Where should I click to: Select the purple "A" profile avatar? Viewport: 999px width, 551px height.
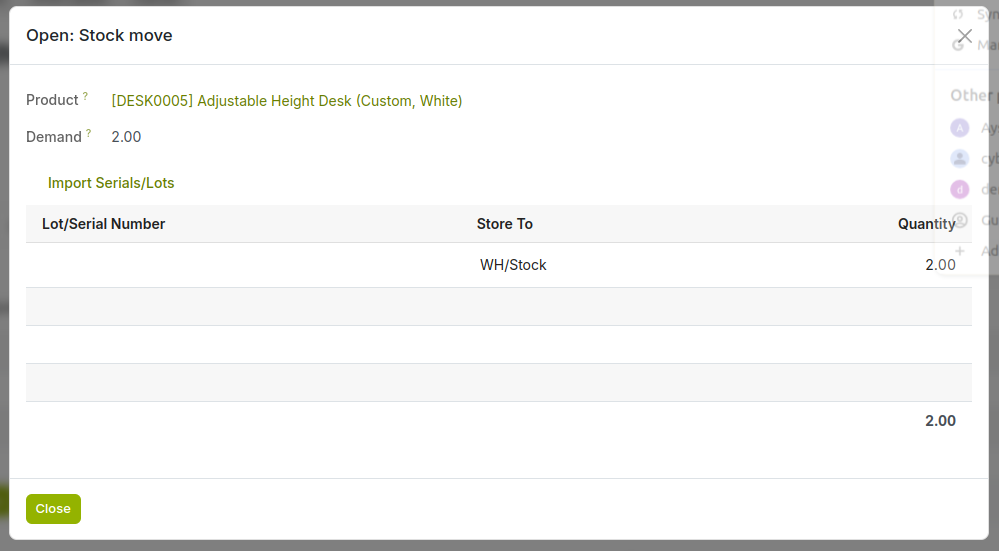coord(960,128)
